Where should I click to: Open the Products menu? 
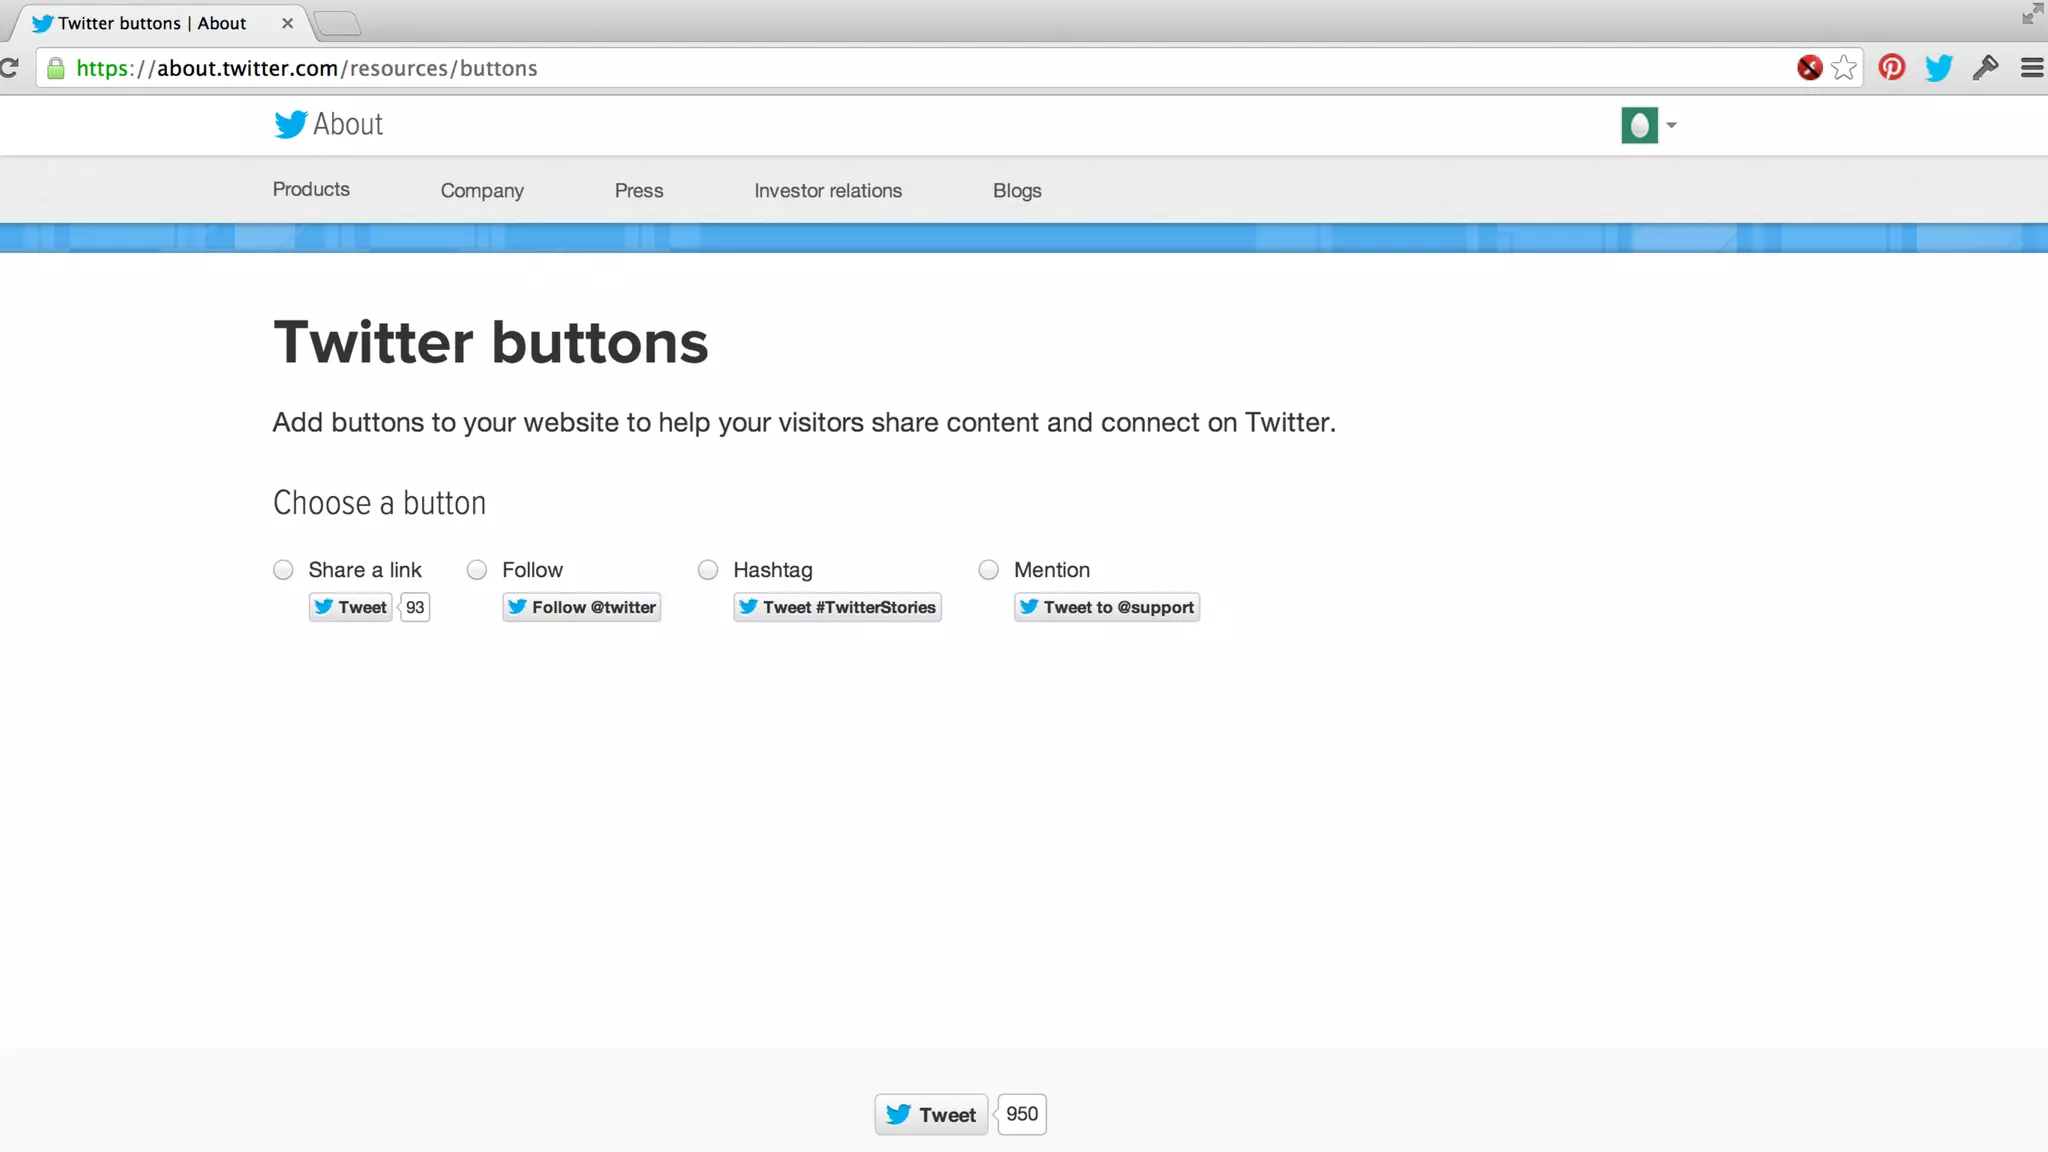[x=311, y=189]
